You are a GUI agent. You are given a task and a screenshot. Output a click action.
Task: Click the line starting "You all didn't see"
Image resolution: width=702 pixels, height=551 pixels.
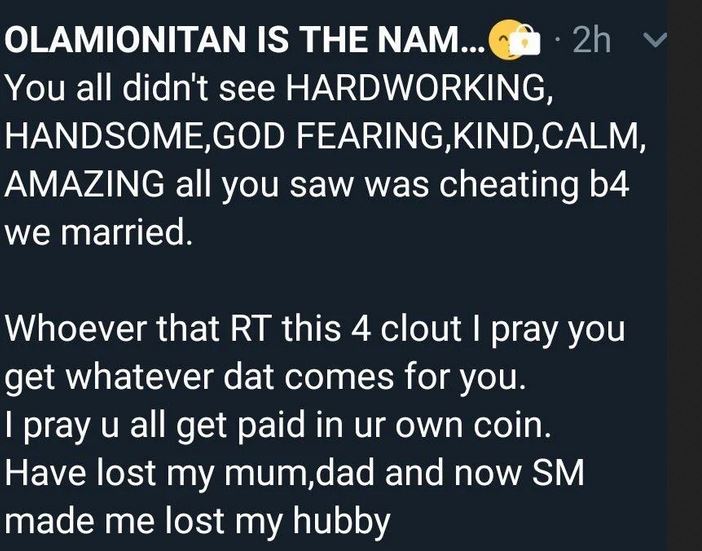click(278, 88)
